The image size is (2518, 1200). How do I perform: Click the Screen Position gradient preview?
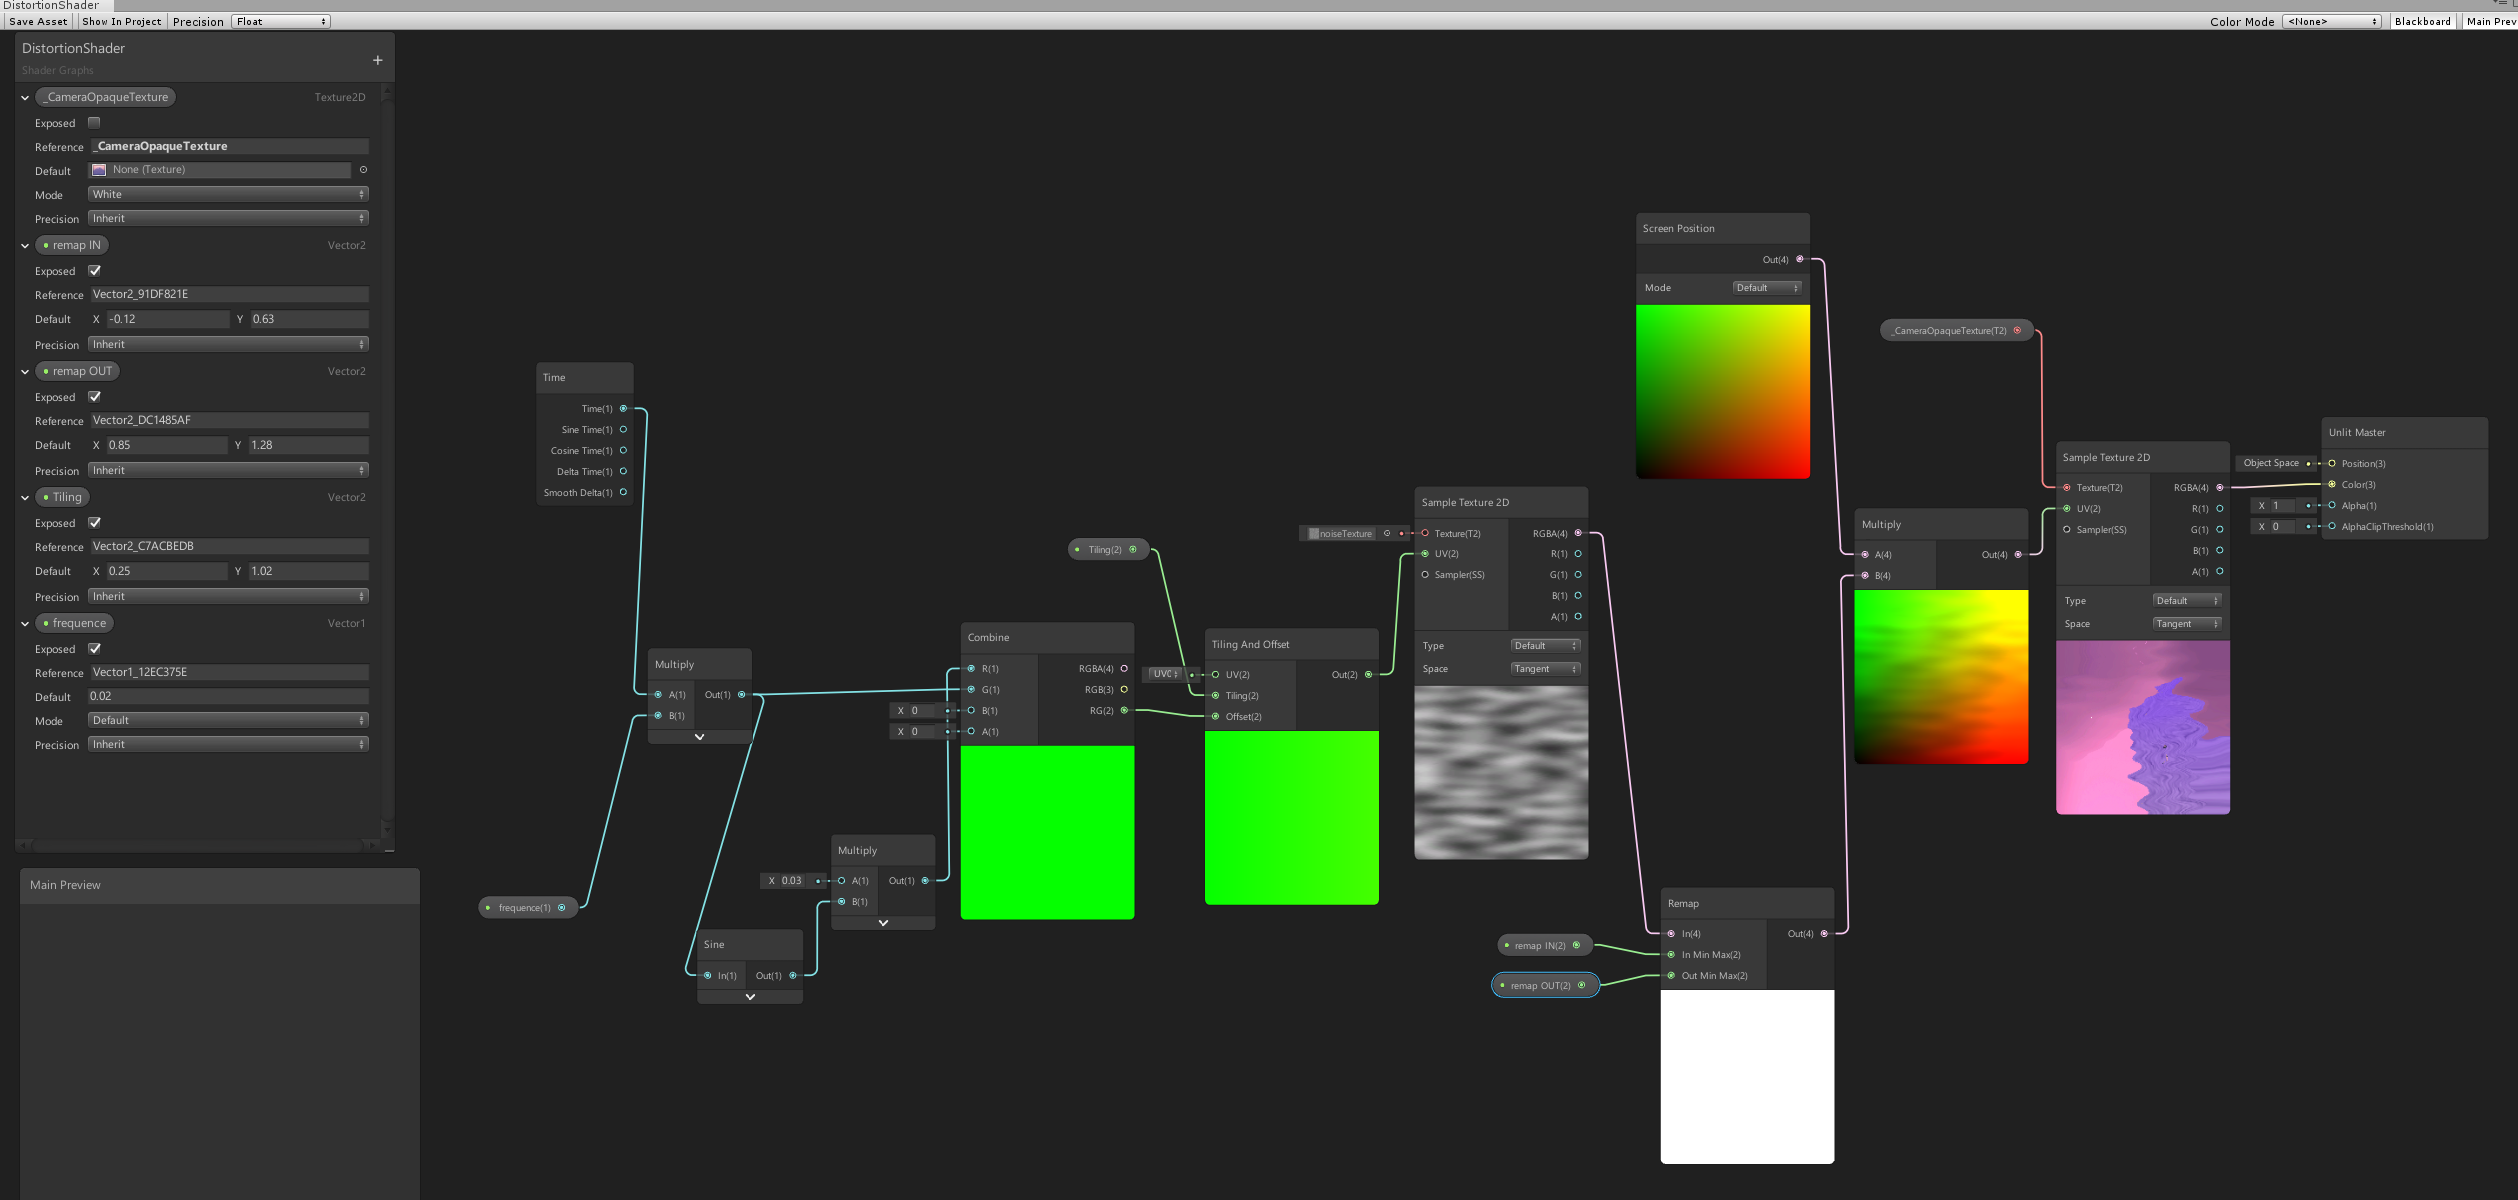point(1722,391)
